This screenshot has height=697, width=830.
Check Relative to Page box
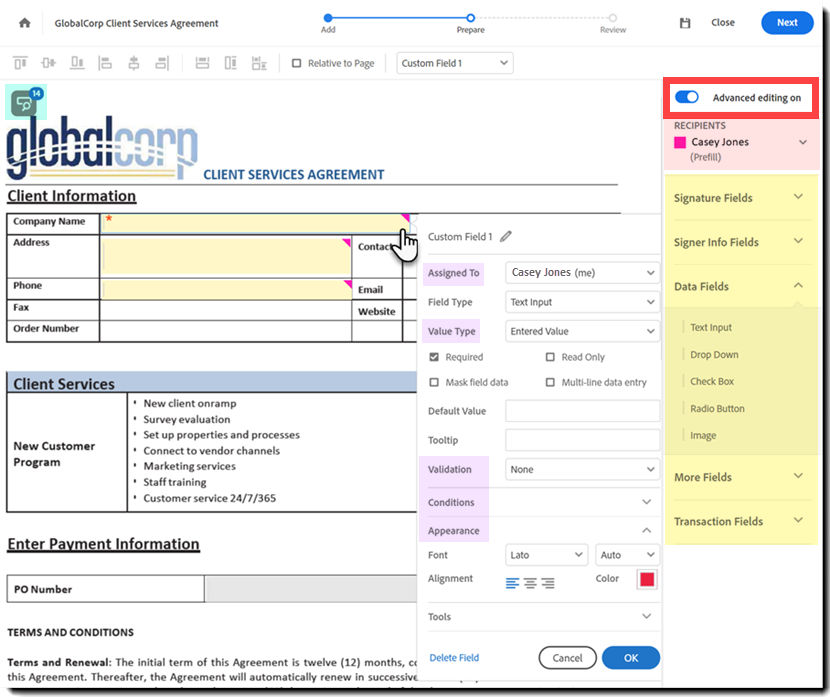point(296,63)
